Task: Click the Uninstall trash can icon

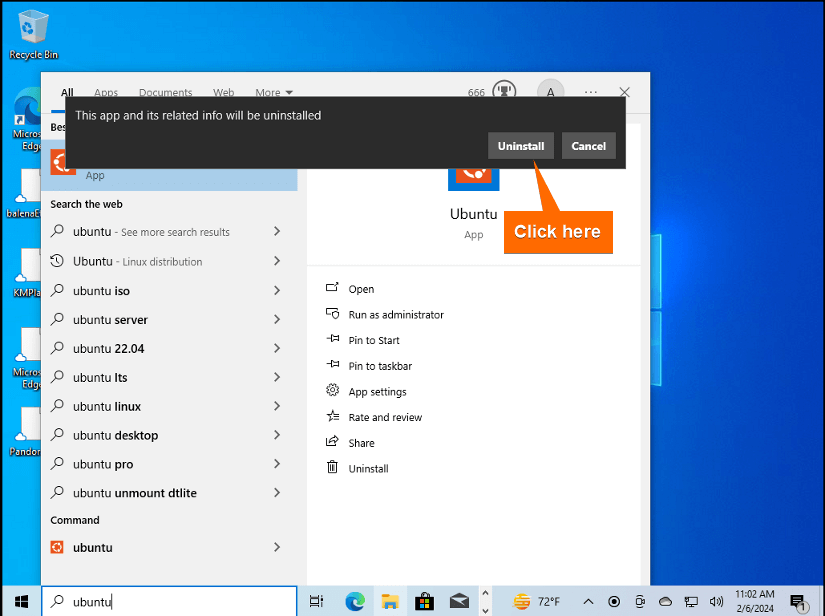Action: pyautogui.click(x=333, y=467)
